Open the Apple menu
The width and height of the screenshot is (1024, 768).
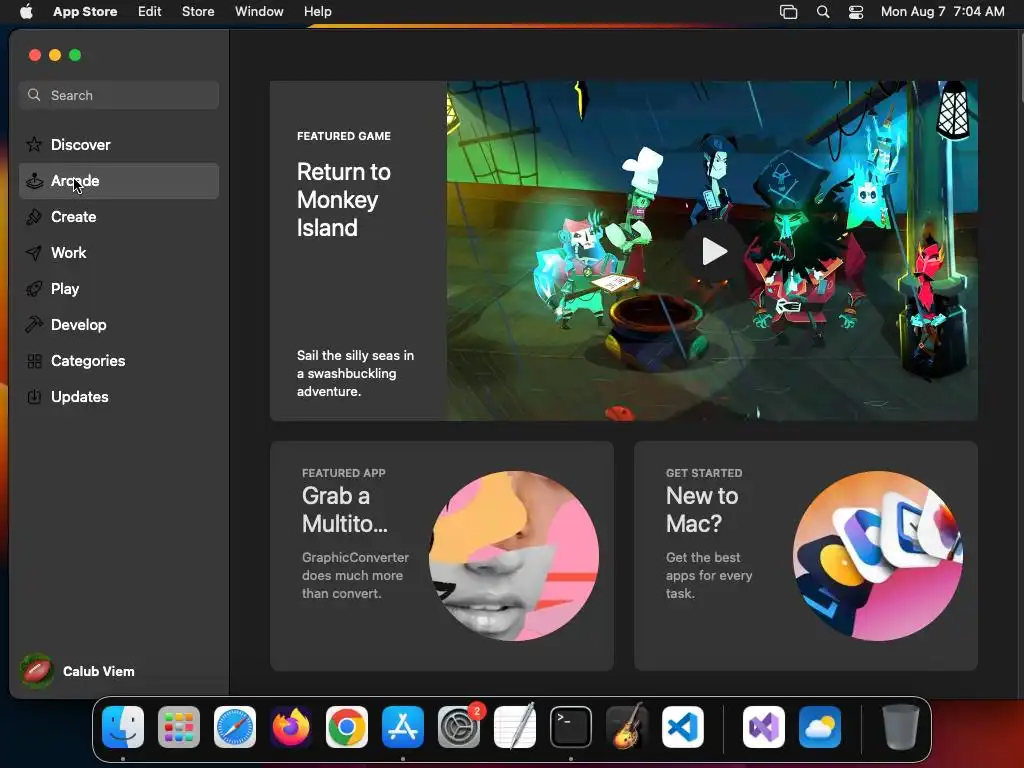[26, 11]
